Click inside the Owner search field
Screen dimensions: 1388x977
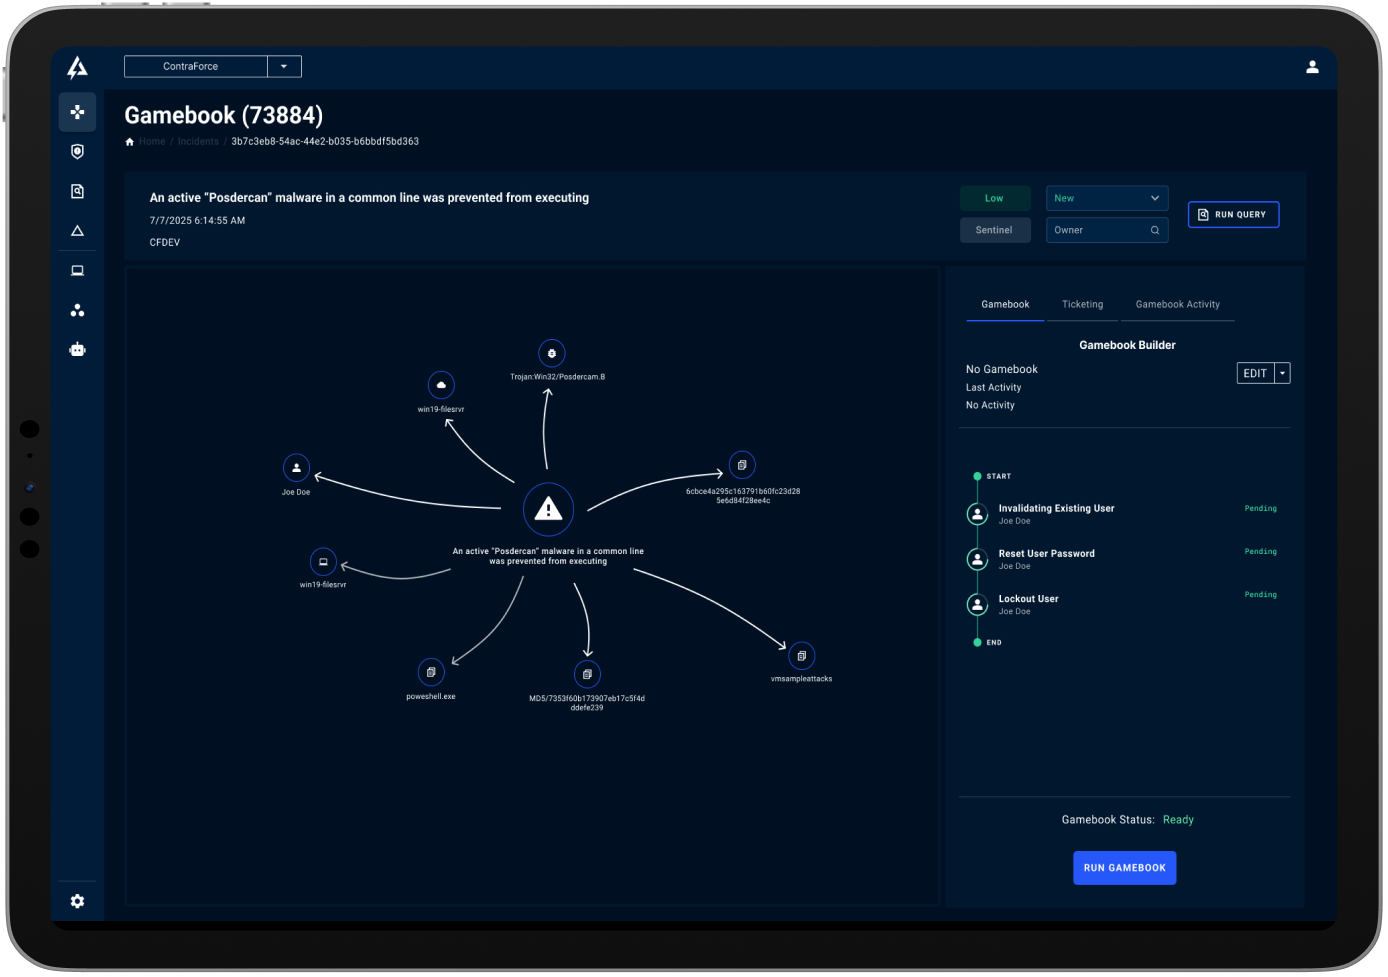point(1100,230)
